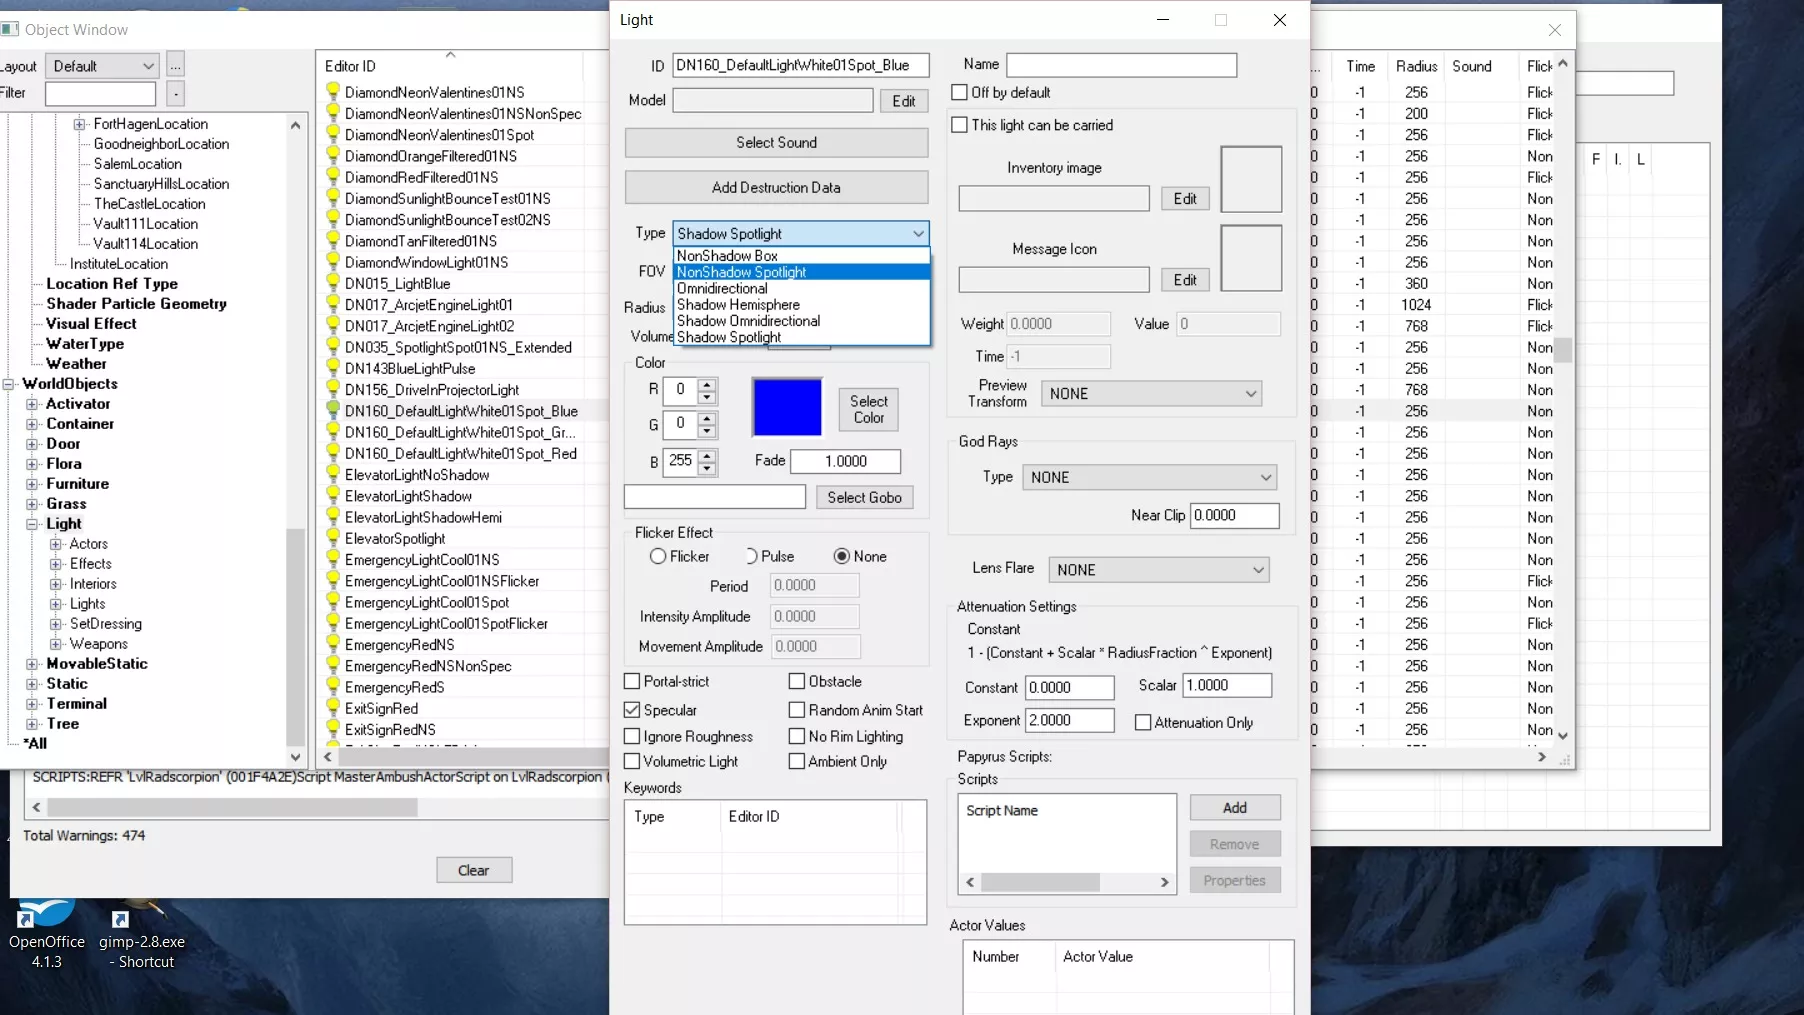
Task: Open the Lens Flare dropdown
Action: (x=1158, y=570)
